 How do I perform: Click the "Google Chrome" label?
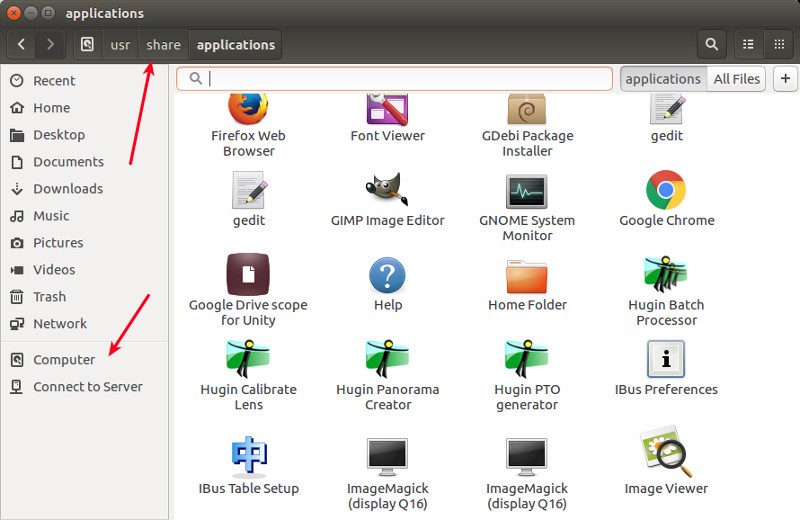coord(666,220)
